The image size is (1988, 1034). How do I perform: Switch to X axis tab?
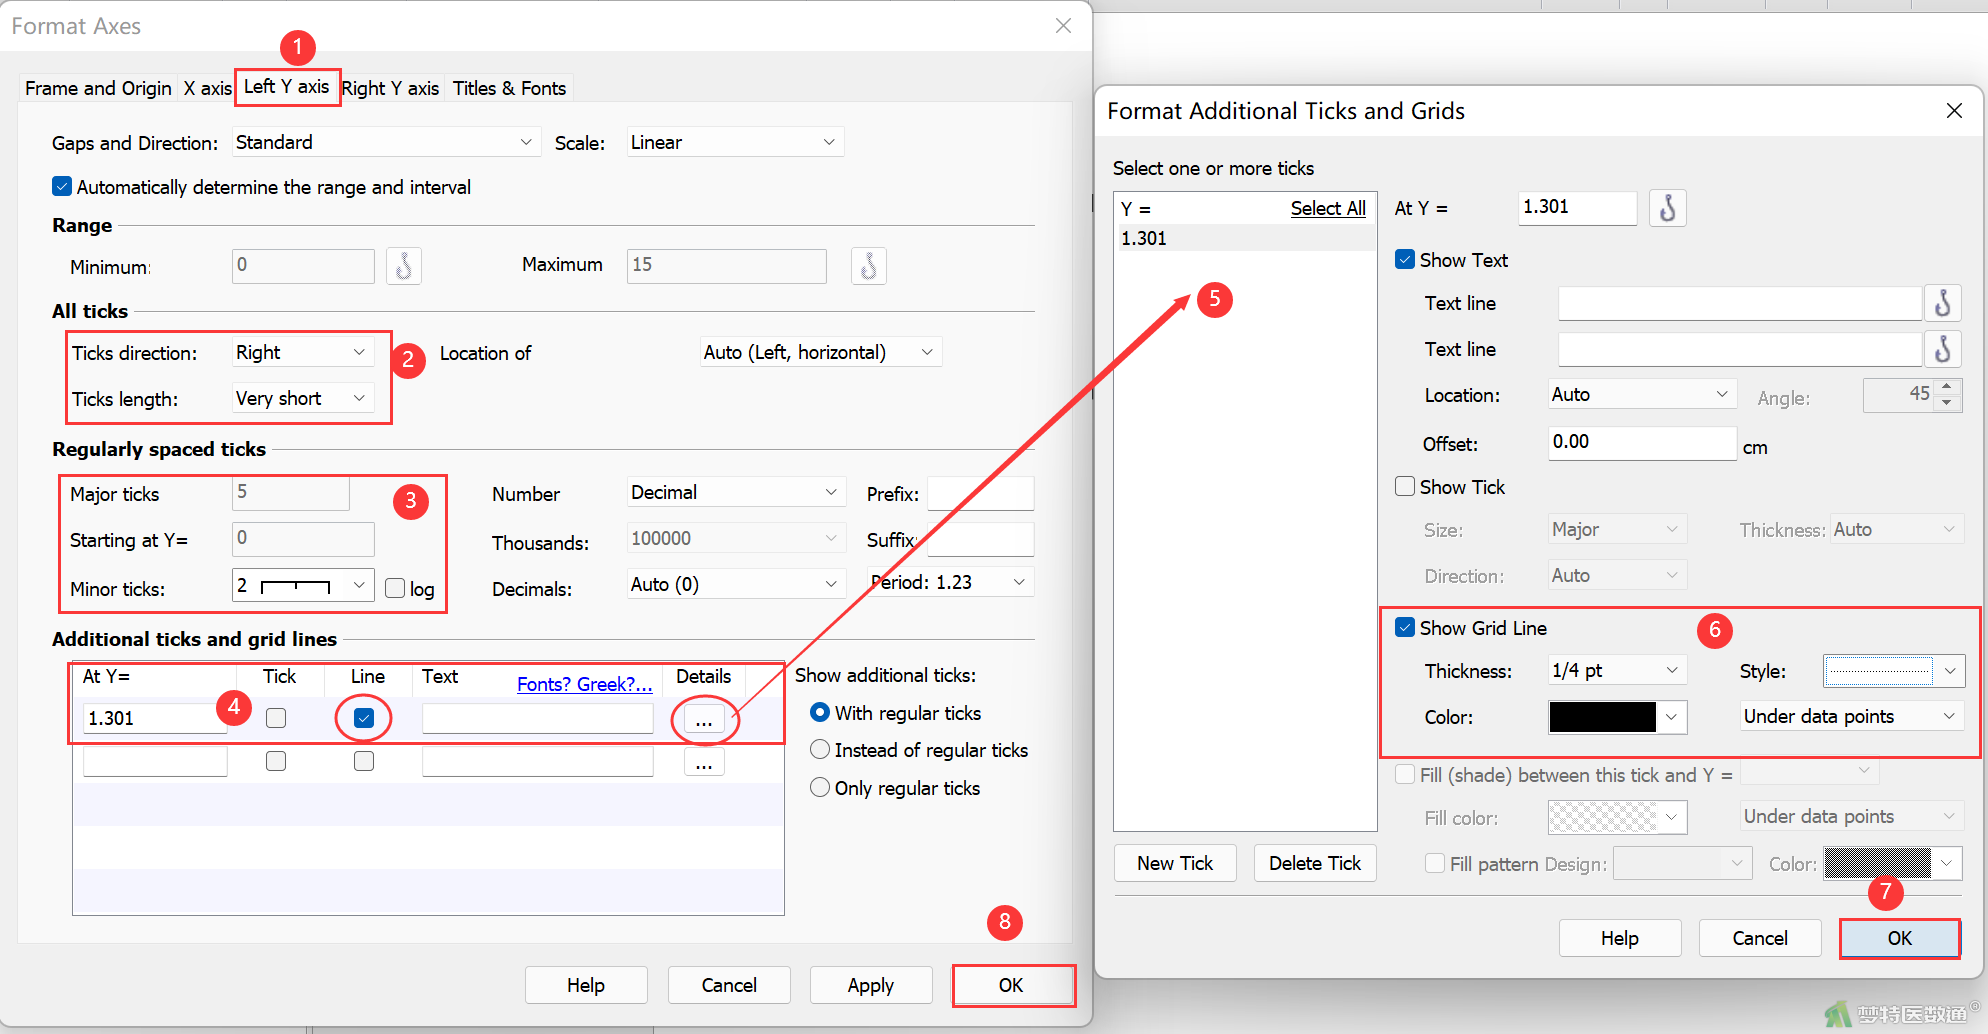point(207,88)
